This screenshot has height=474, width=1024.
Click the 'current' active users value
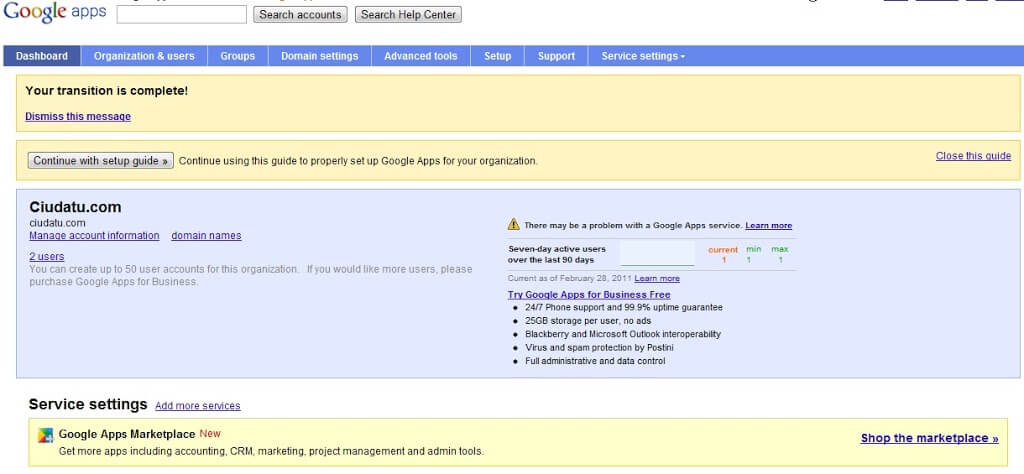tap(724, 260)
